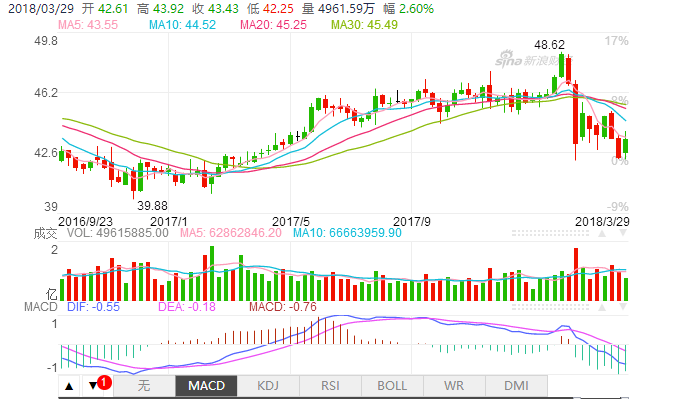Click the MACD panel dotted drag handle

[x=550, y=307]
